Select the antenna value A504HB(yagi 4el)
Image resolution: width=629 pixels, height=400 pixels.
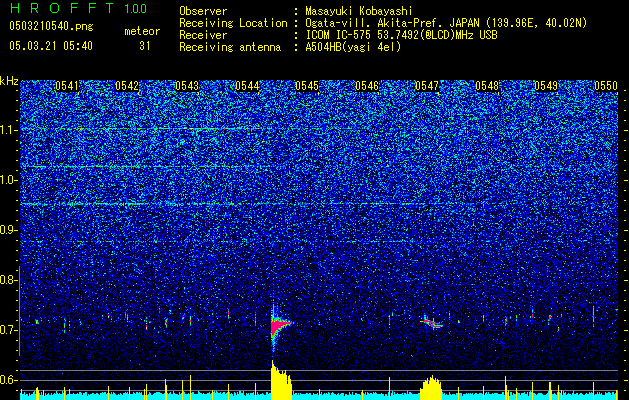tap(353, 47)
